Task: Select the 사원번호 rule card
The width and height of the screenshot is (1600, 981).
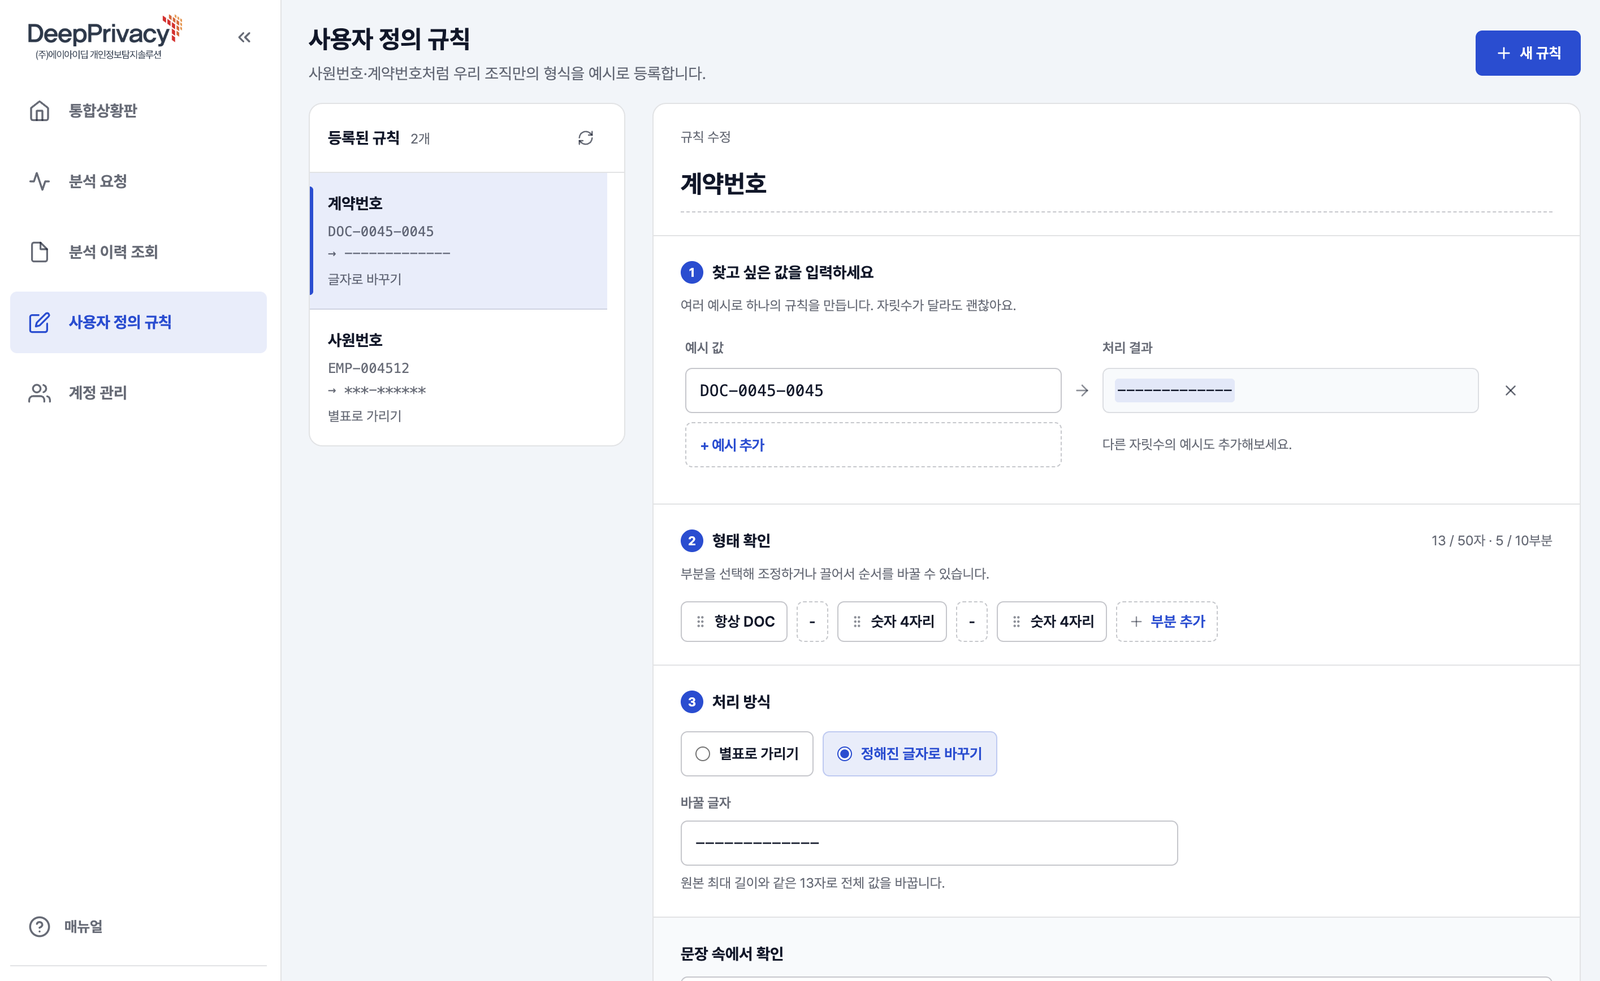Action: [459, 378]
